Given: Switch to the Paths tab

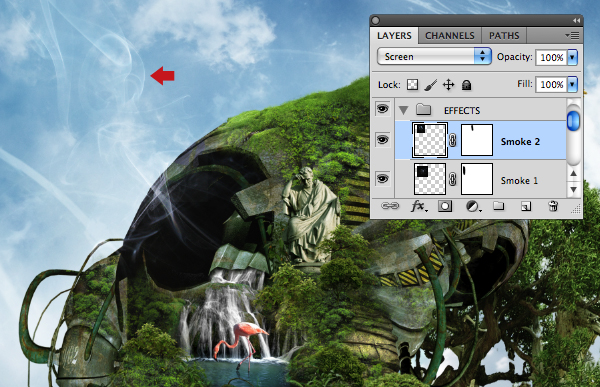Looking at the screenshot, I should pyautogui.click(x=504, y=36).
